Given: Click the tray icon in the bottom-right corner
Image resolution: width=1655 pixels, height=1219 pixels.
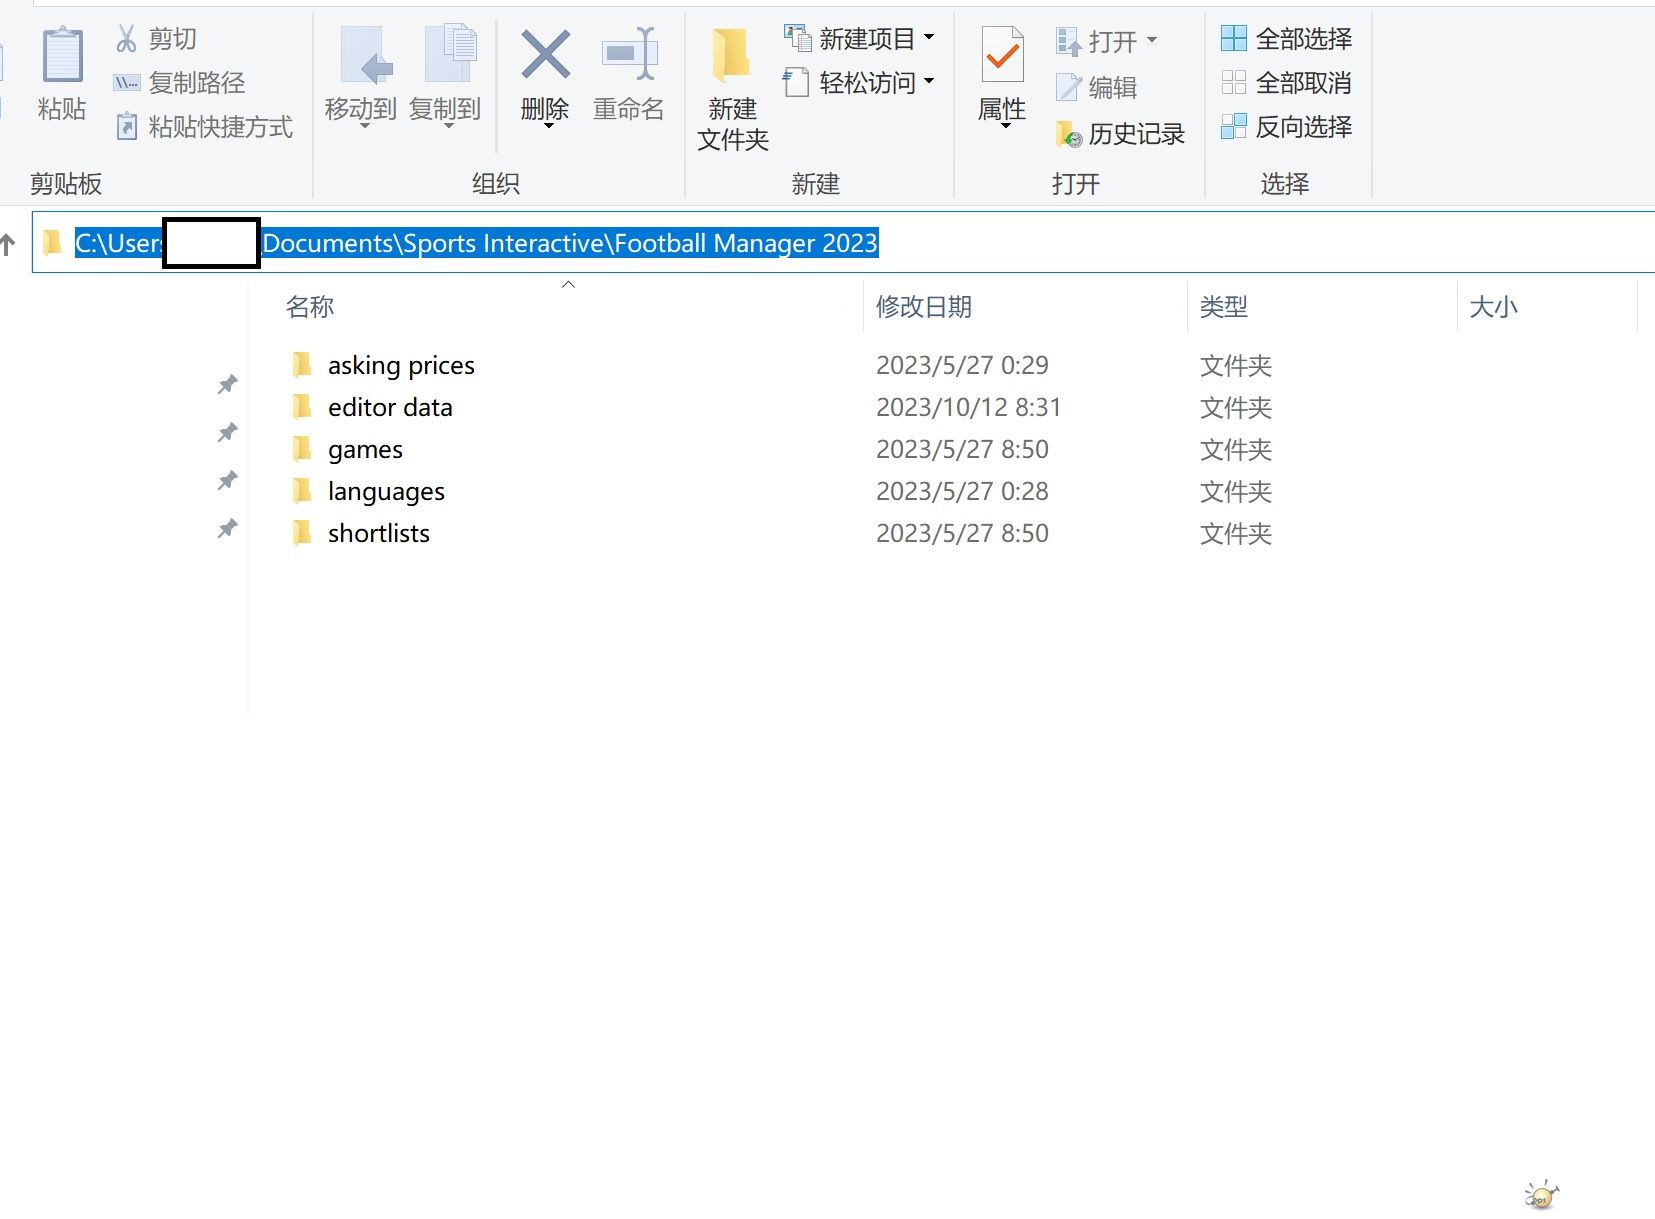Looking at the screenshot, I should click(x=1541, y=1194).
